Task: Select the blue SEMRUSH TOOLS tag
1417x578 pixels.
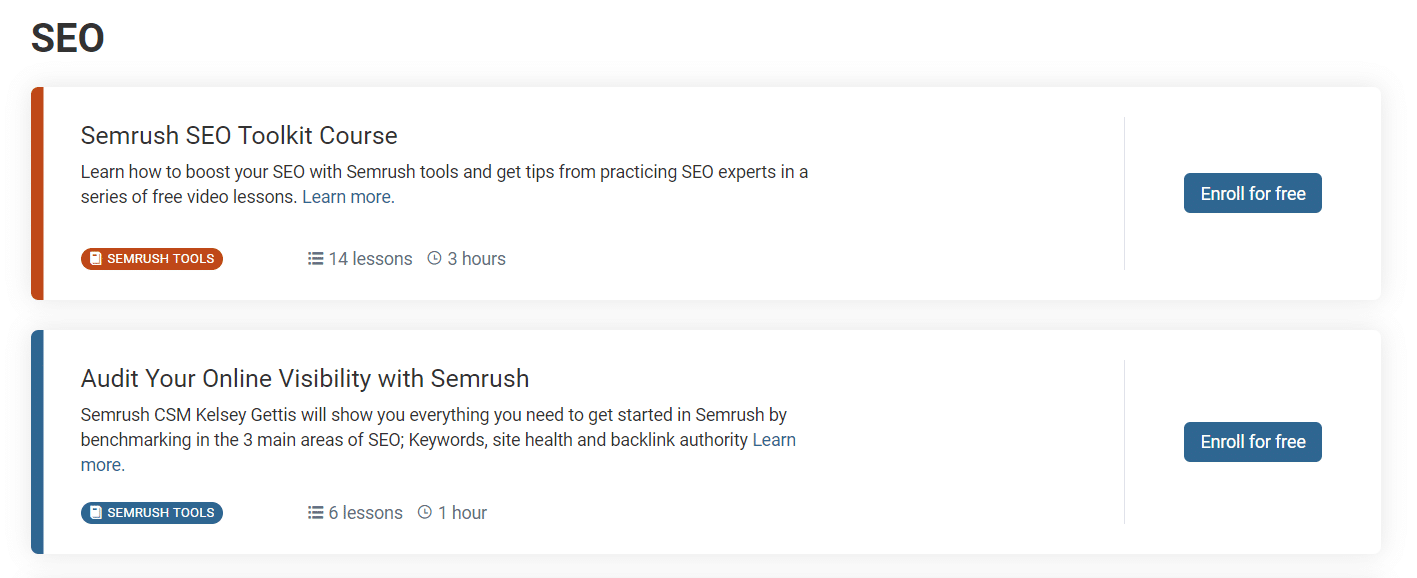Action: tap(152, 513)
